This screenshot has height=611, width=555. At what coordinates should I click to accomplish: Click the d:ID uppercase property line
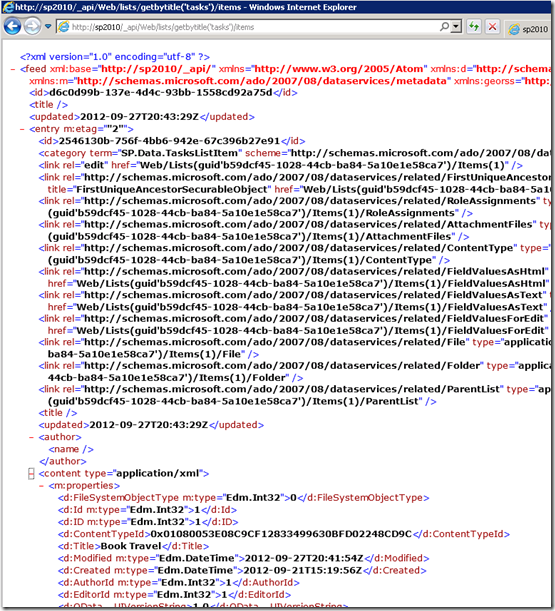148,522
